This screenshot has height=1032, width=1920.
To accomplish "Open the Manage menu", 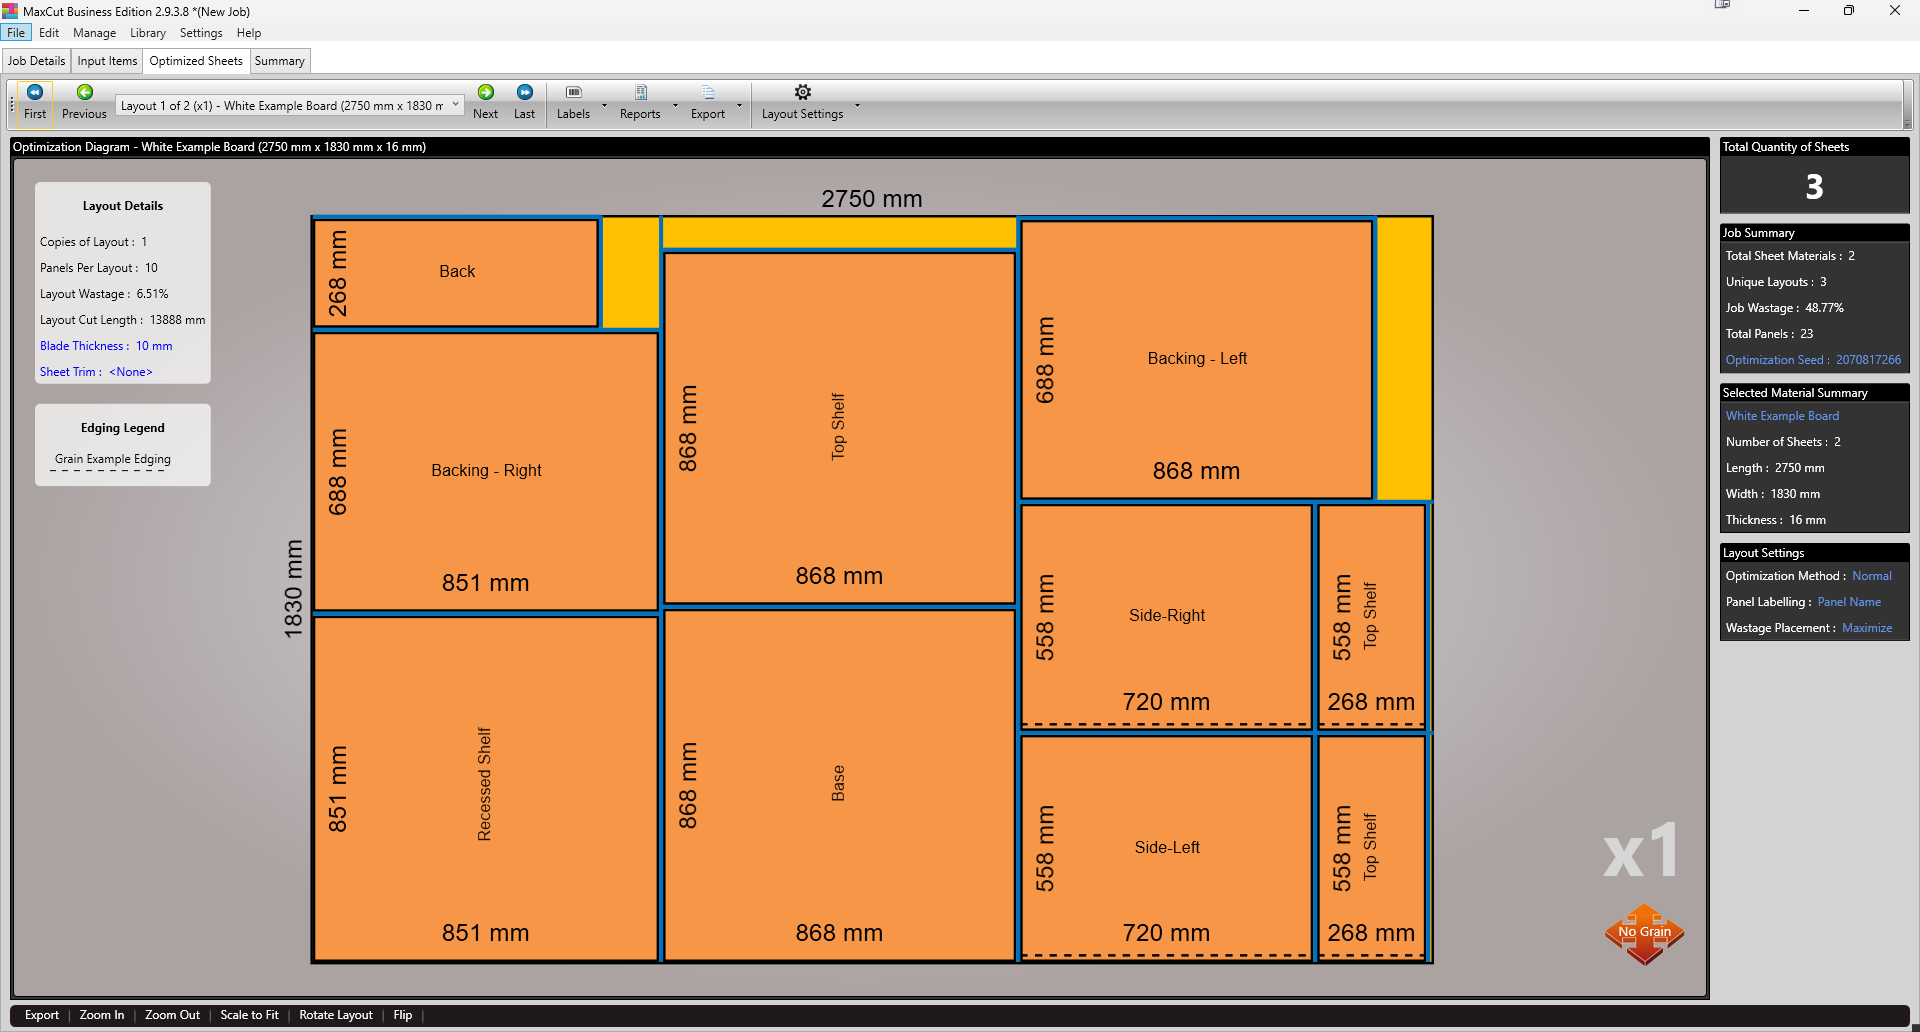I will (94, 33).
